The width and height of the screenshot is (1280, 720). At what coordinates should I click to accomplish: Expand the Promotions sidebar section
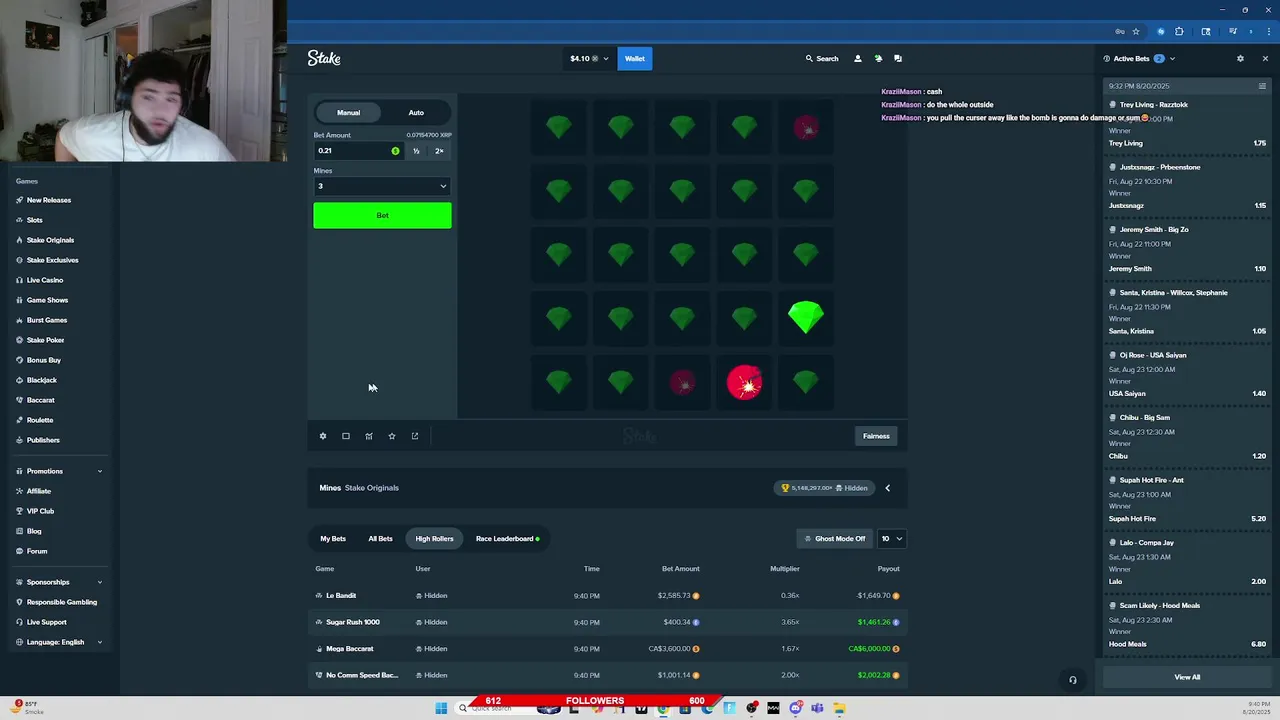click(58, 471)
